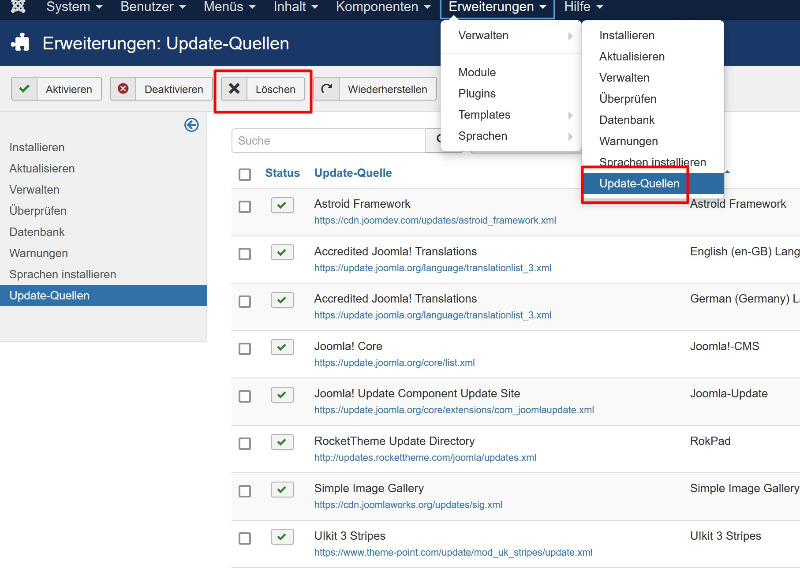Click the Aktivieren button

tap(57, 89)
